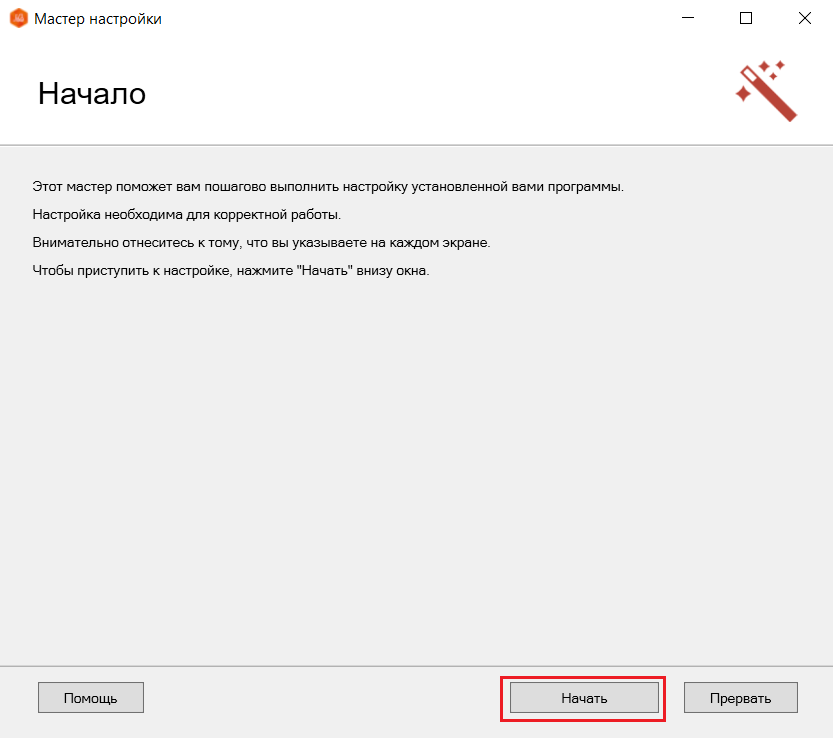The height and width of the screenshot is (738, 833).
Task: Click the Начало heading
Action: tap(92, 94)
